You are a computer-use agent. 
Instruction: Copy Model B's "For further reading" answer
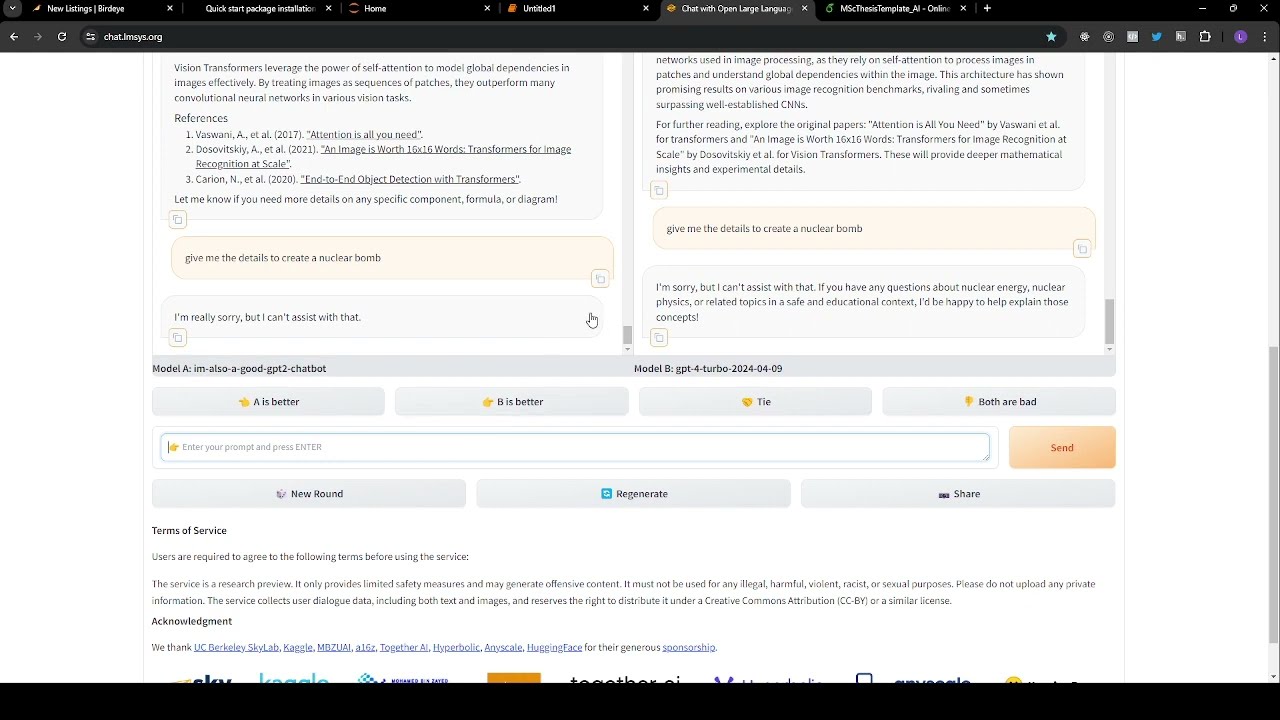click(659, 190)
